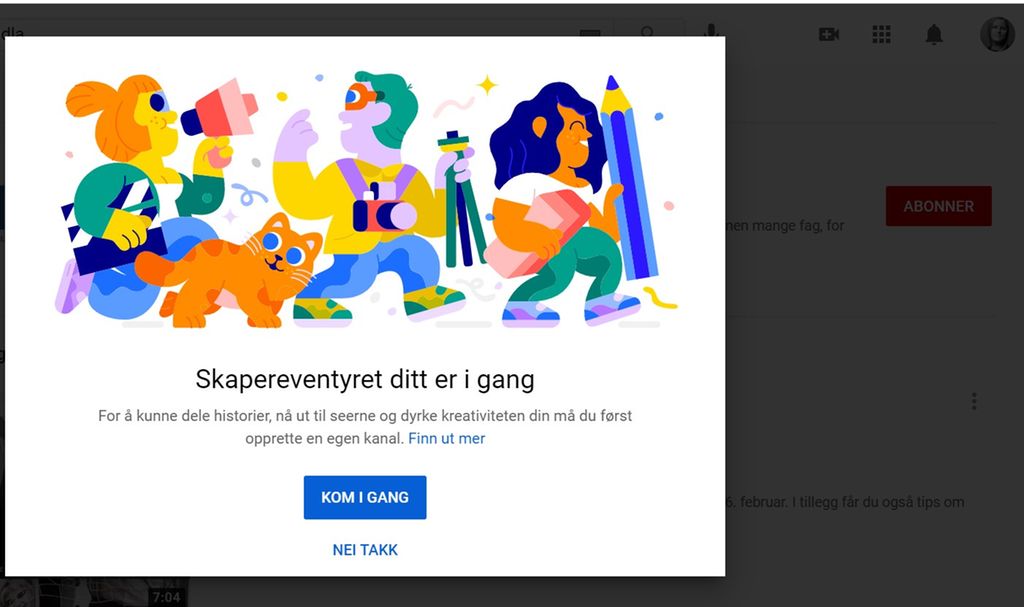Click the video creation camera icon

(827, 33)
